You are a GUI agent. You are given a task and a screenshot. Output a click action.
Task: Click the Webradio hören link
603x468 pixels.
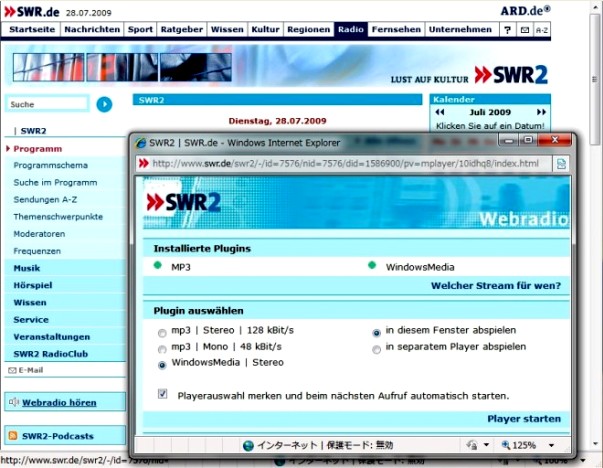pyautogui.click(x=59, y=403)
